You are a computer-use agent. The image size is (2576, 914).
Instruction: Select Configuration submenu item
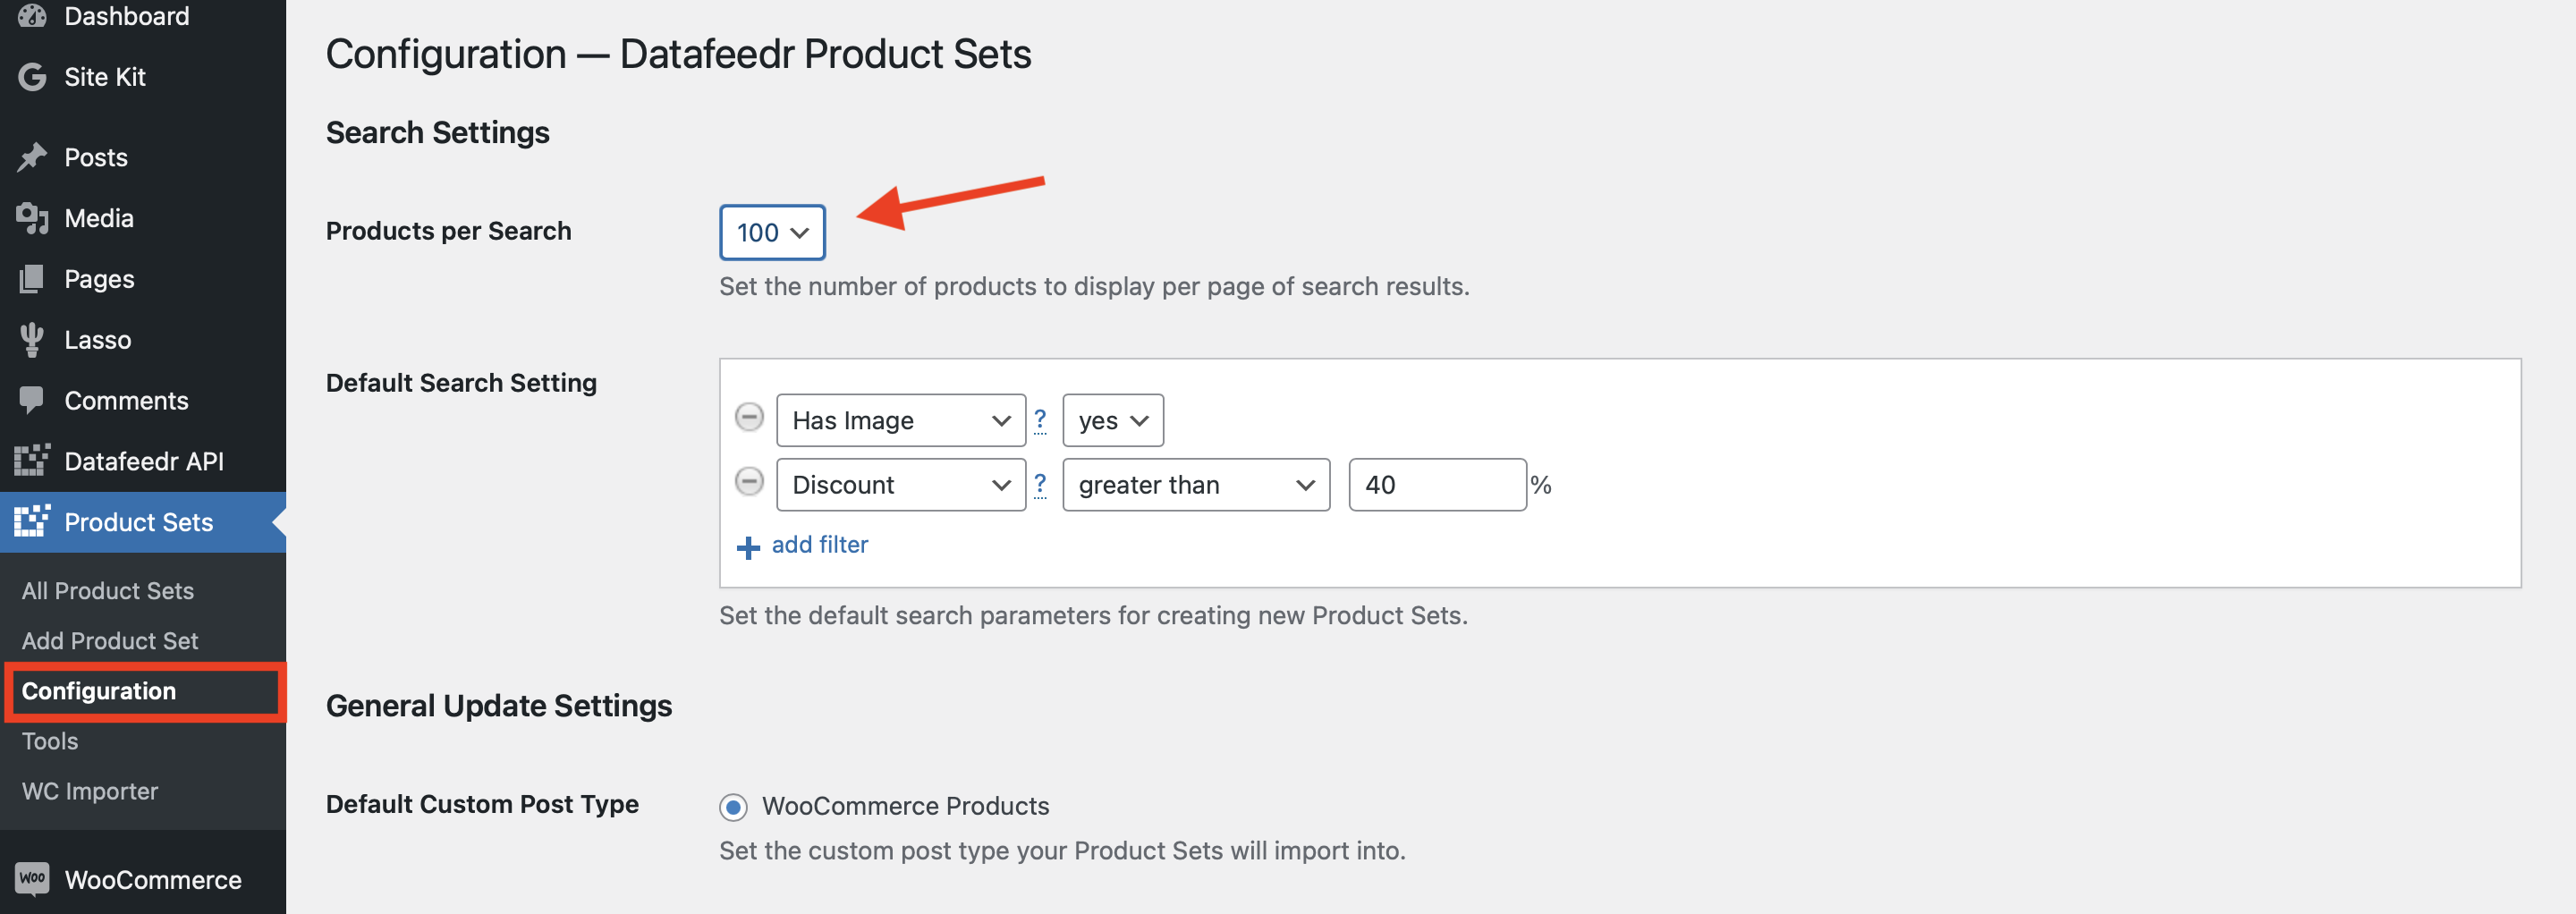(99, 691)
